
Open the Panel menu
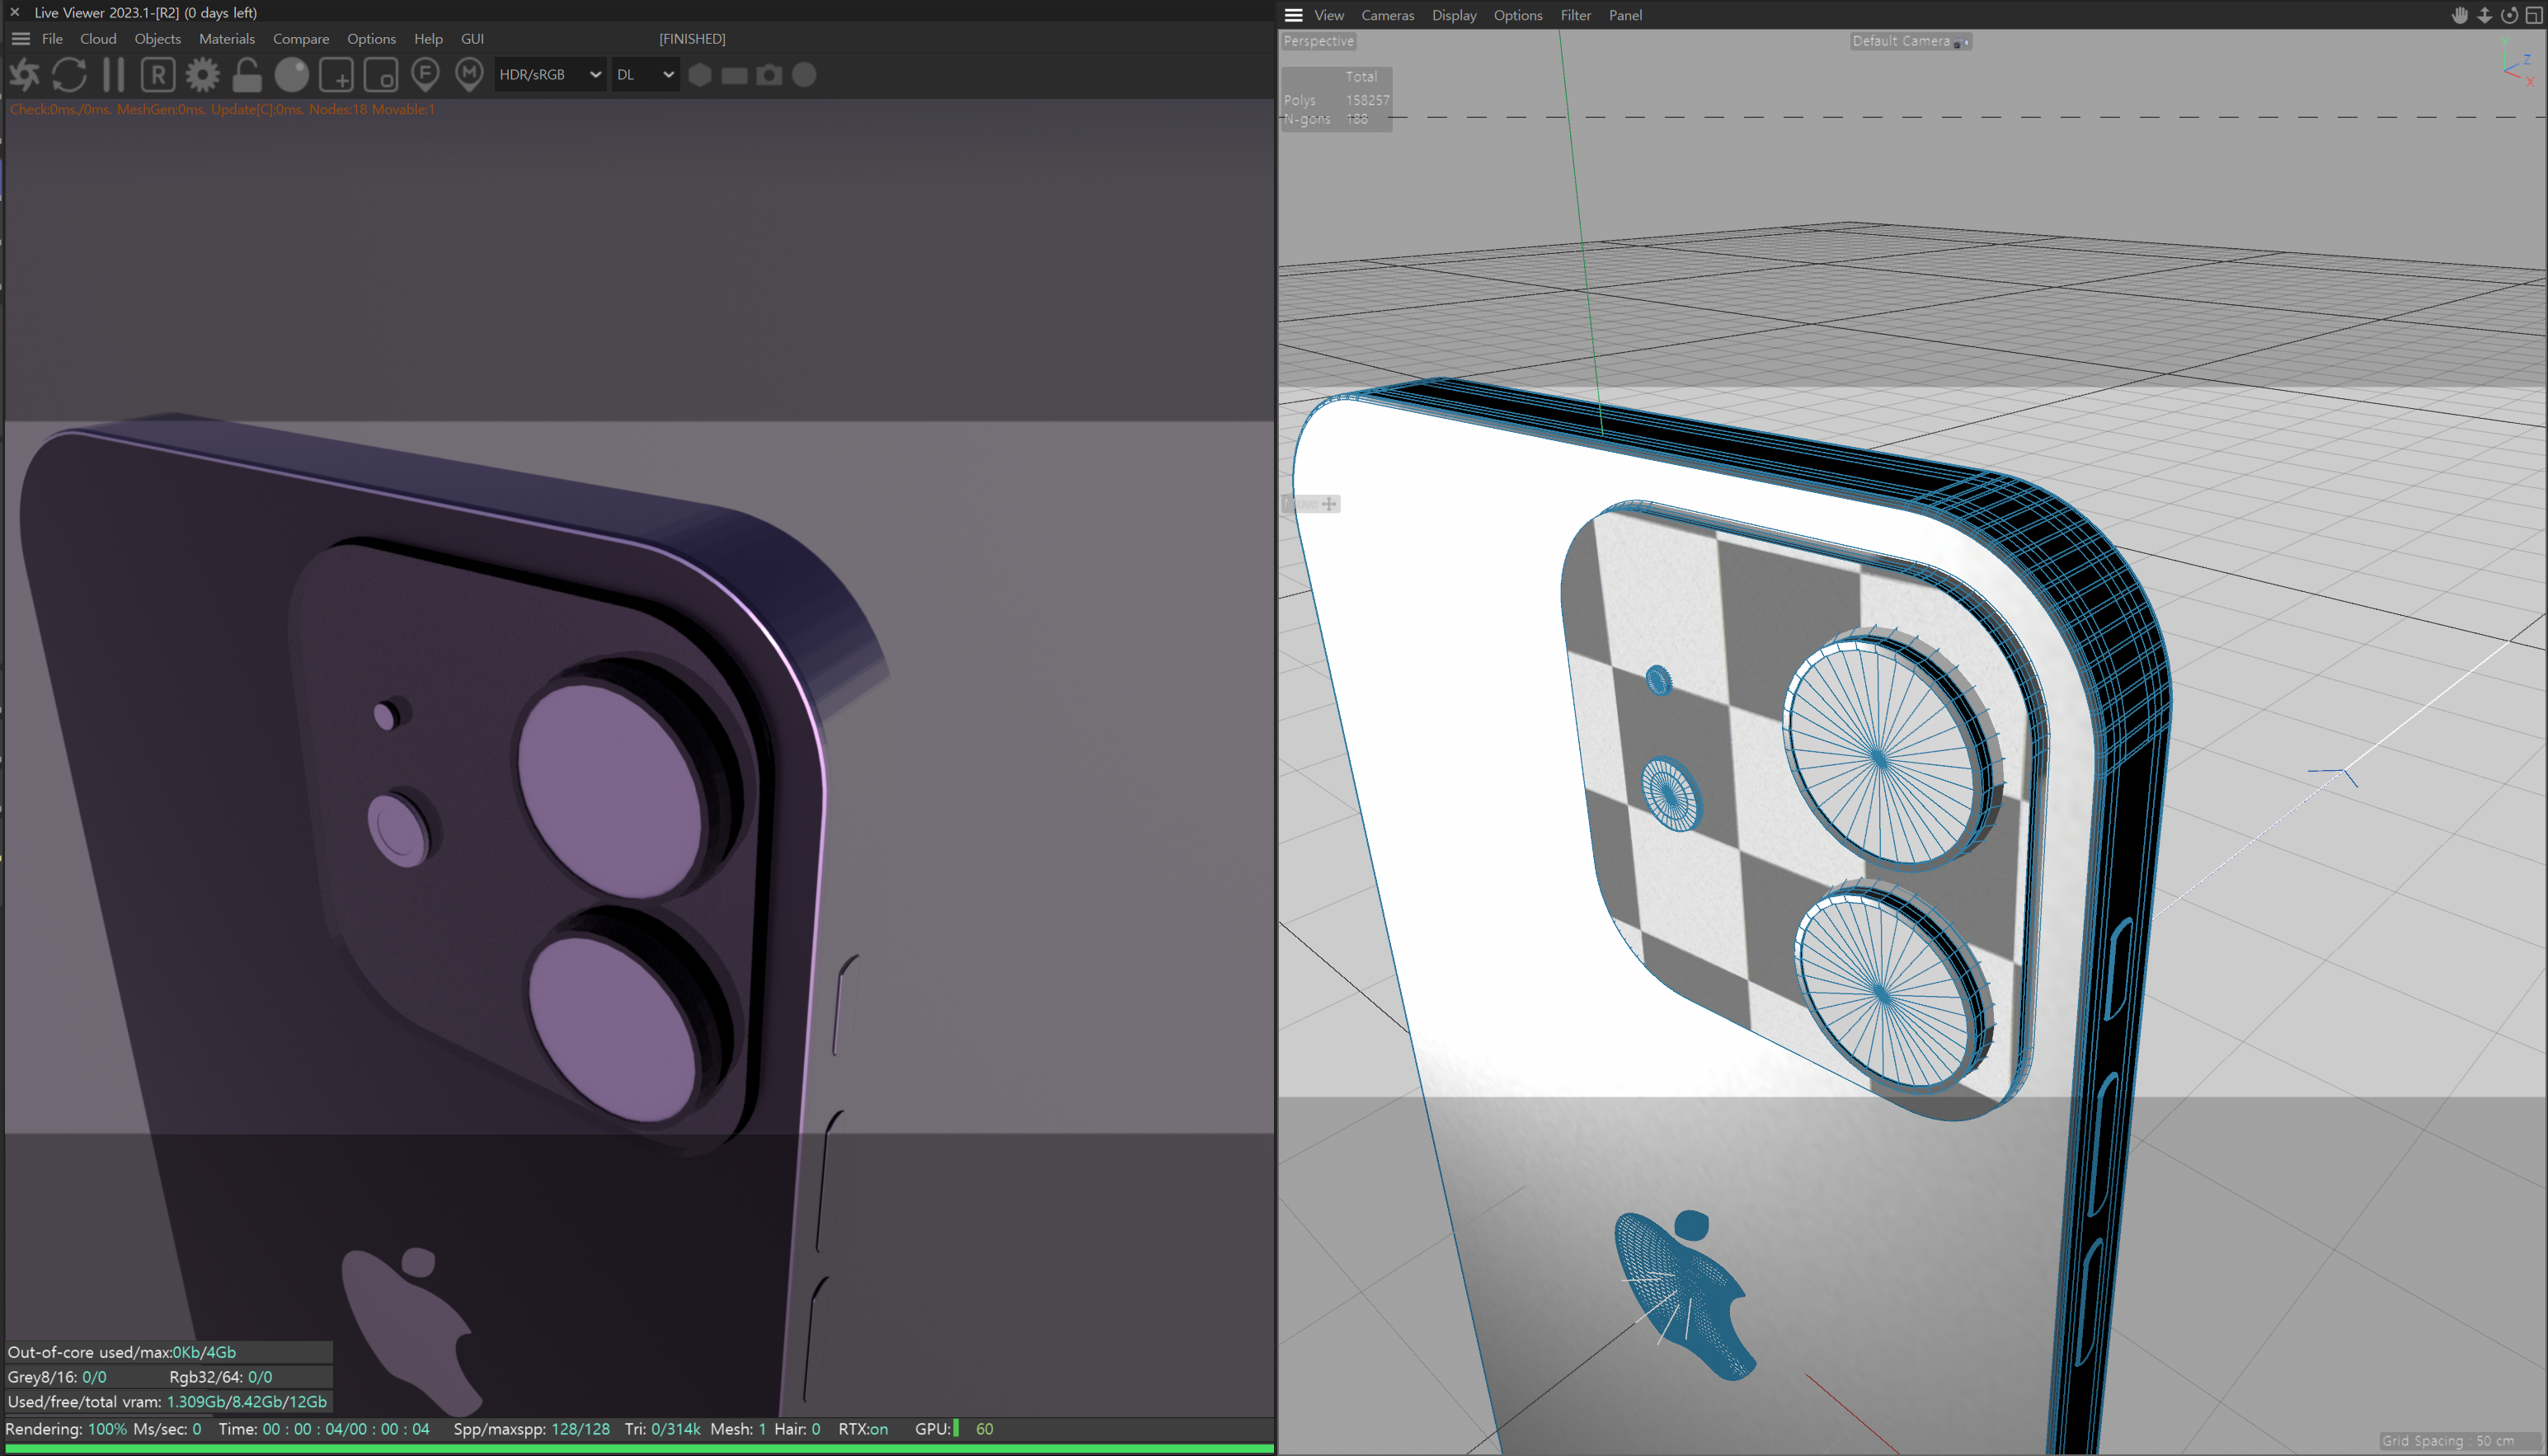[1625, 15]
